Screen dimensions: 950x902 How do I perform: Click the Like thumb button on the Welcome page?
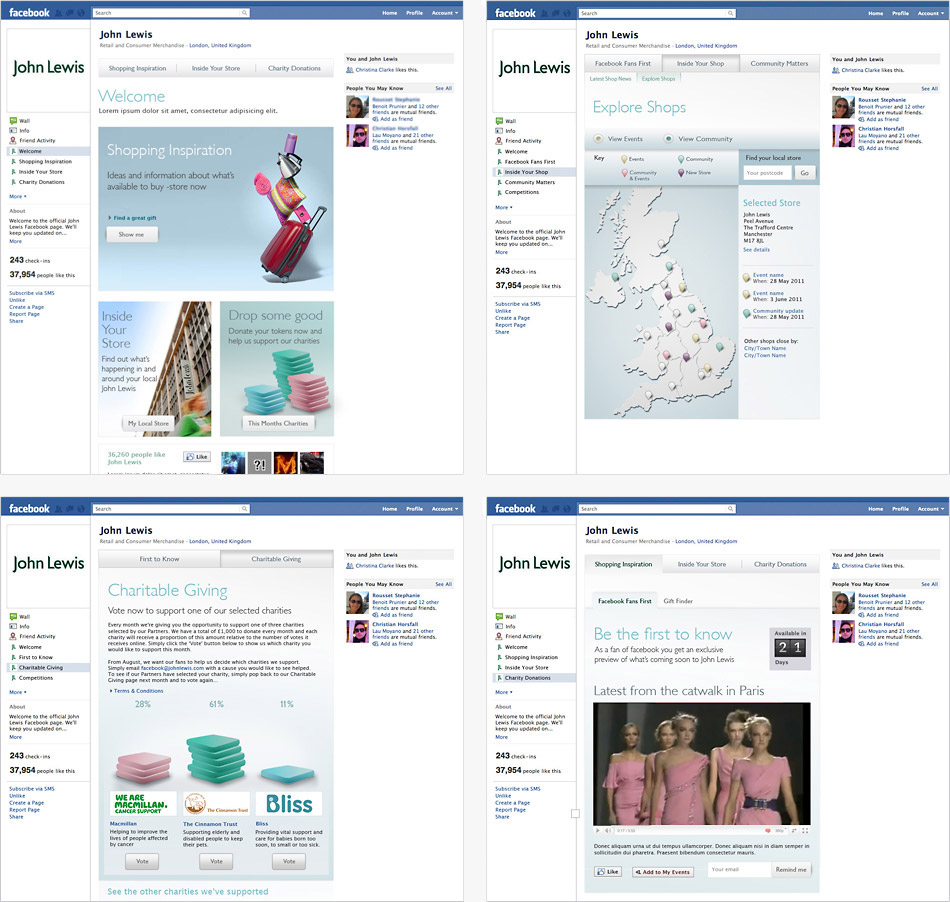pos(196,457)
